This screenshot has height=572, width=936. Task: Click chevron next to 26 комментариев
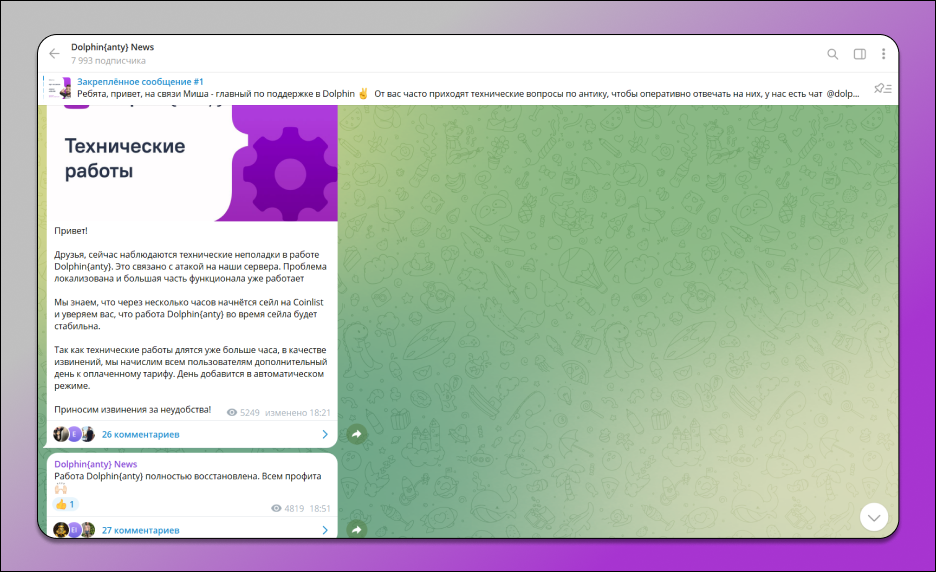[325, 435]
